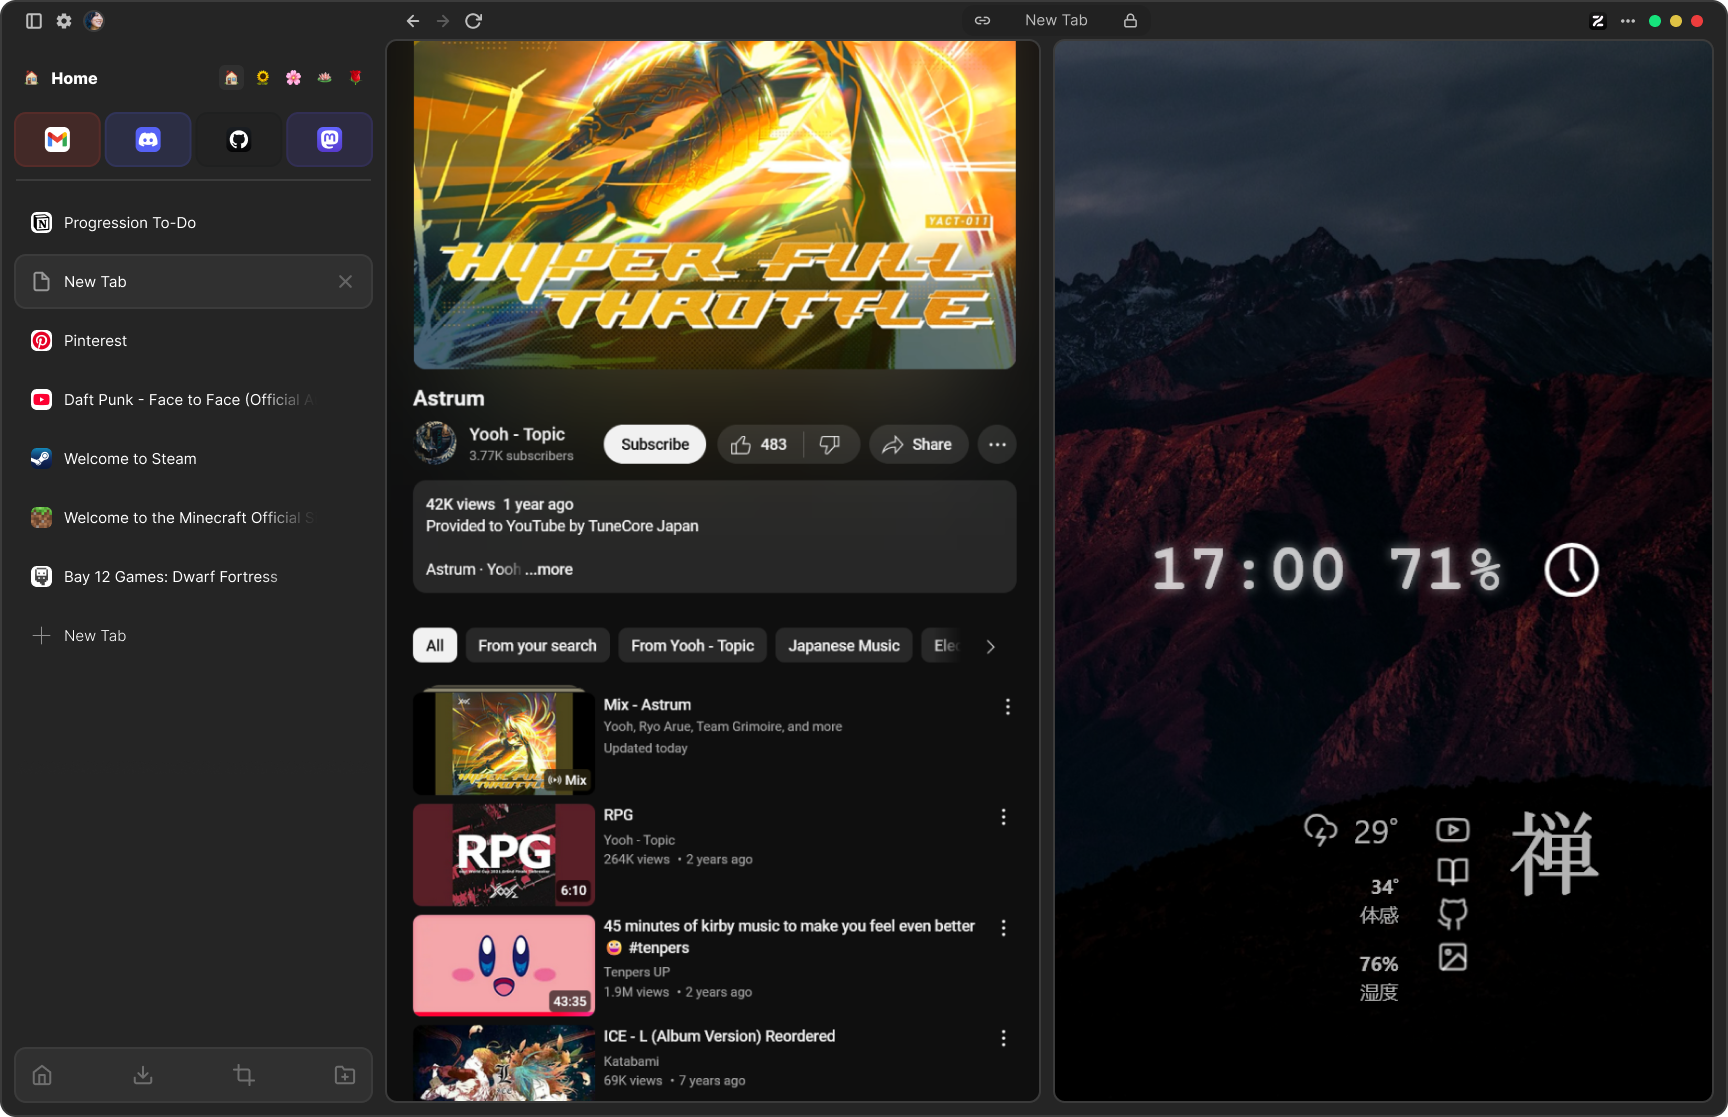Expand the description with ...more
This screenshot has height=1117, width=1728.
pos(550,569)
